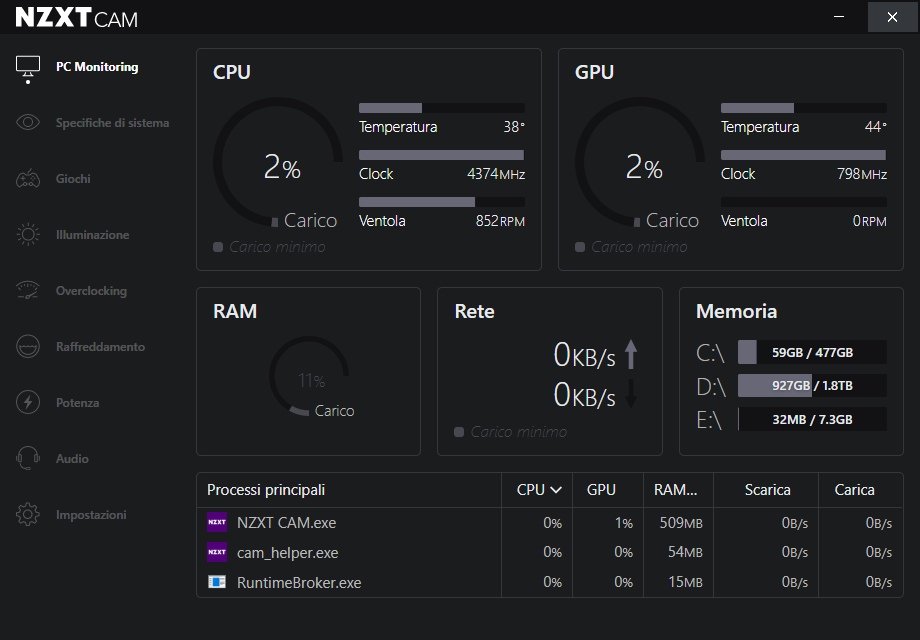Sort processes by Carica column
The height and width of the screenshot is (640, 920).
click(854, 490)
